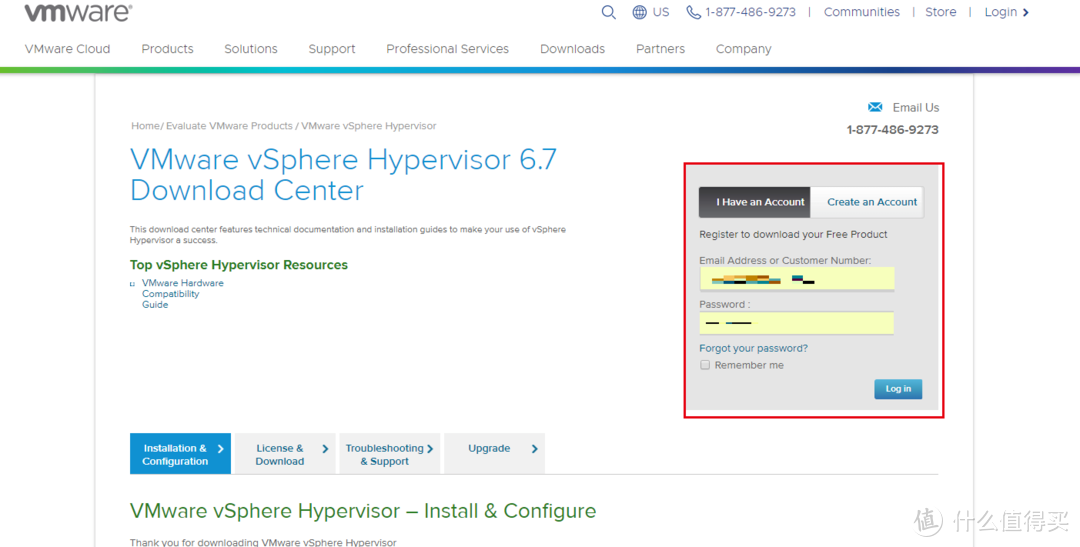Screen dimensions: 1080x547
Task: Click the bullet icon beside VMware Hardware Compatibility Guide
Action: (132, 284)
